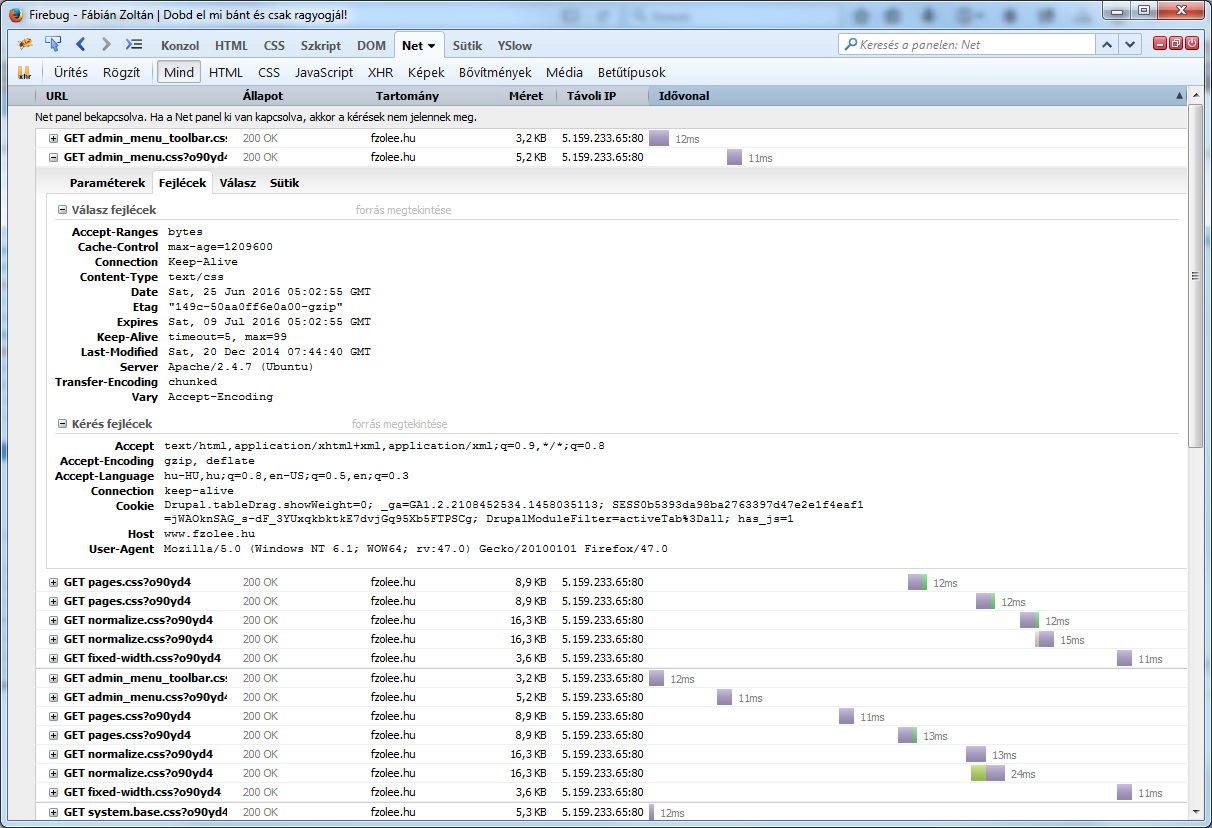Click forrás megtekintése beside Kérés fejlécek

pyautogui.click(x=400, y=424)
